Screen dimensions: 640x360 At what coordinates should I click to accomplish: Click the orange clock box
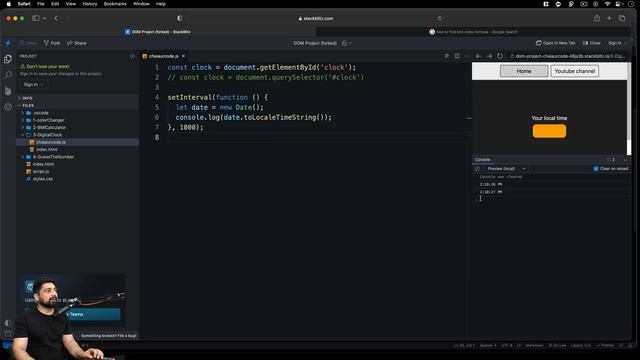[x=549, y=131]
